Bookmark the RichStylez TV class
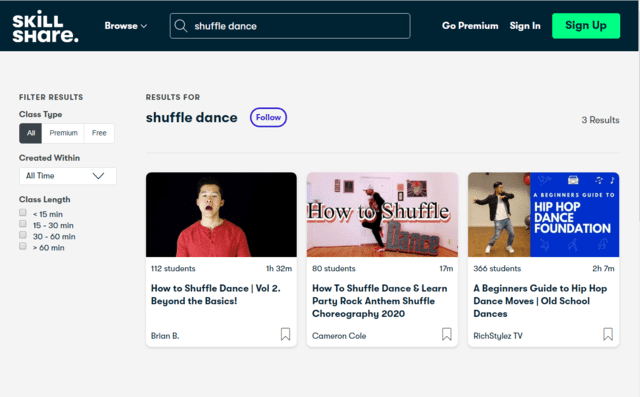This screenshot has height=397, width=640. click(x=608, y=334)
